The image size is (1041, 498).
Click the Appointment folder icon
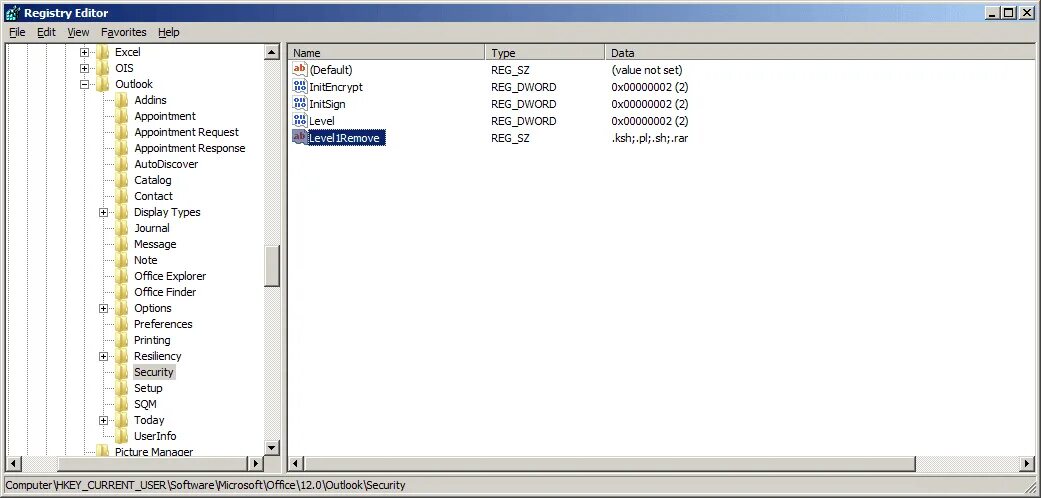(122, 116)
